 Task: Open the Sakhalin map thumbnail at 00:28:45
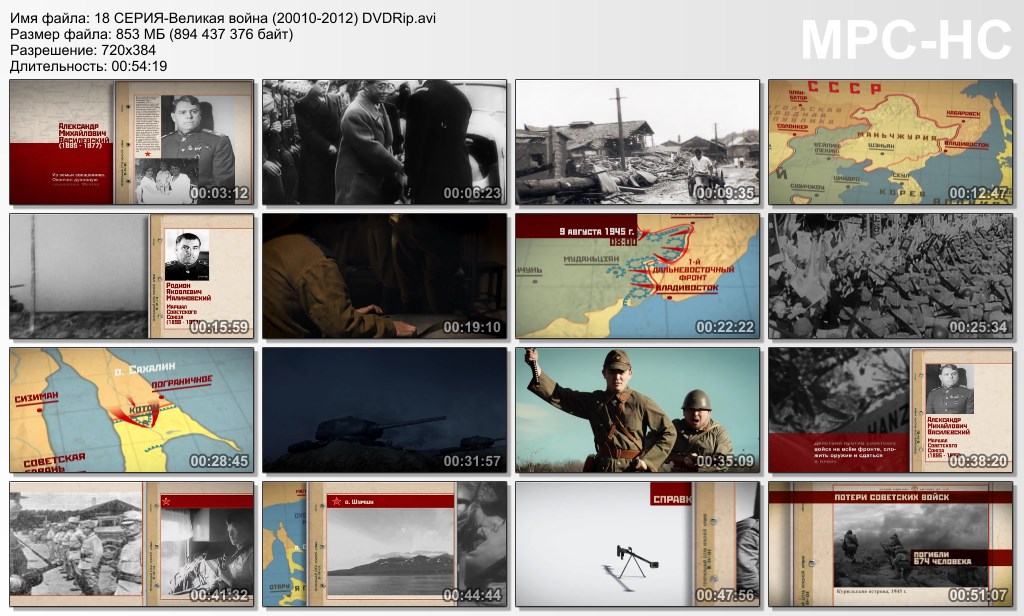pyautogui.click(x=132, y=410)
